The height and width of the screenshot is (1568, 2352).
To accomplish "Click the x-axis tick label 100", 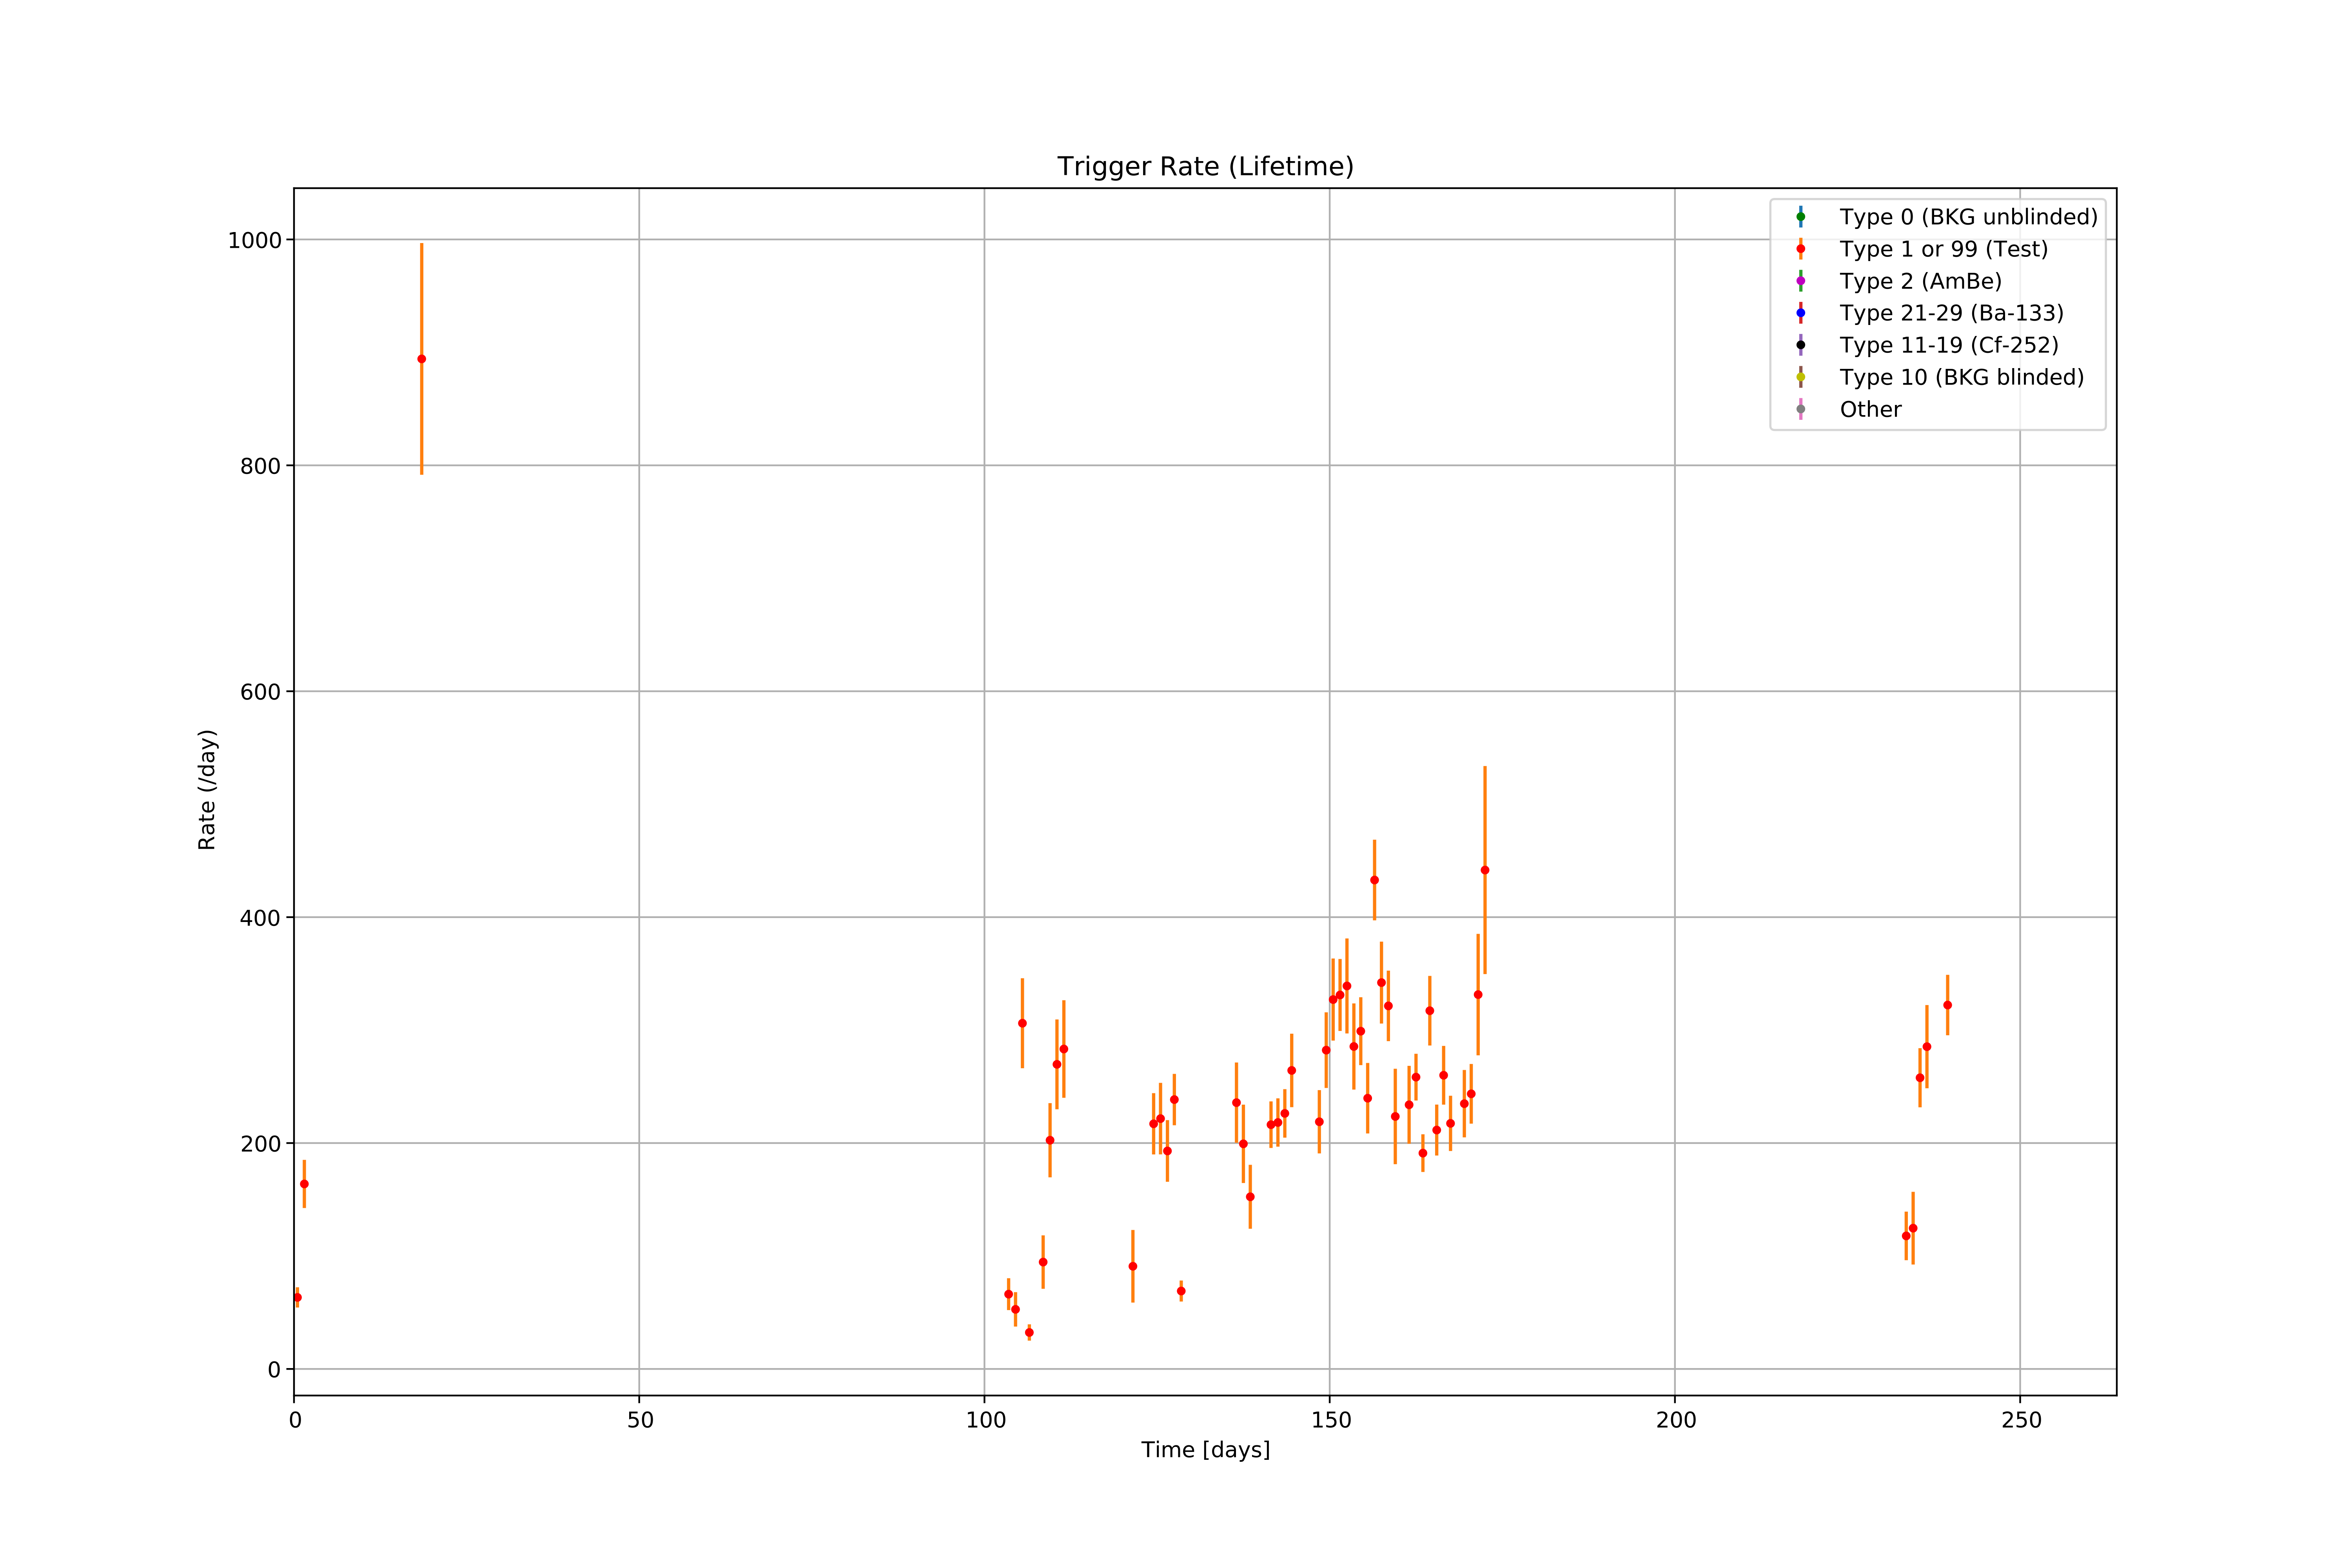I will point(985,1420).
